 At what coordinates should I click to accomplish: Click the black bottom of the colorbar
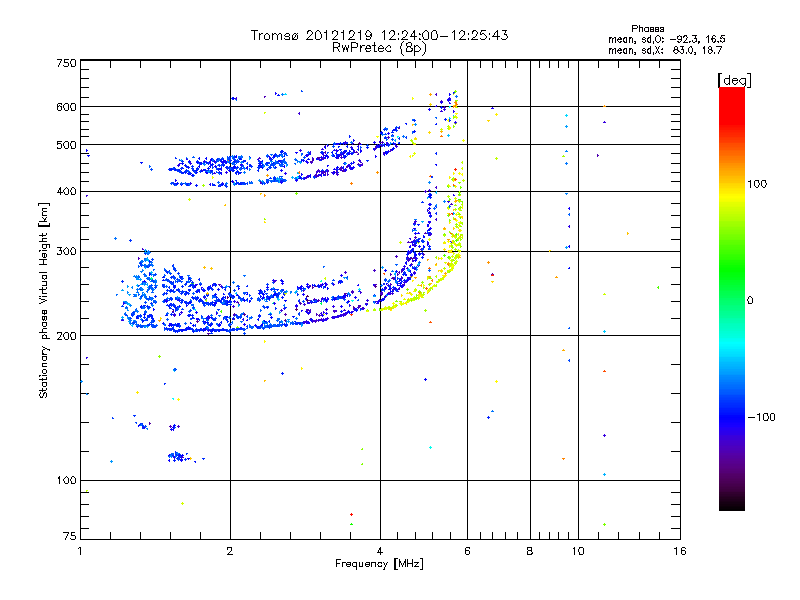coord(732,503)
